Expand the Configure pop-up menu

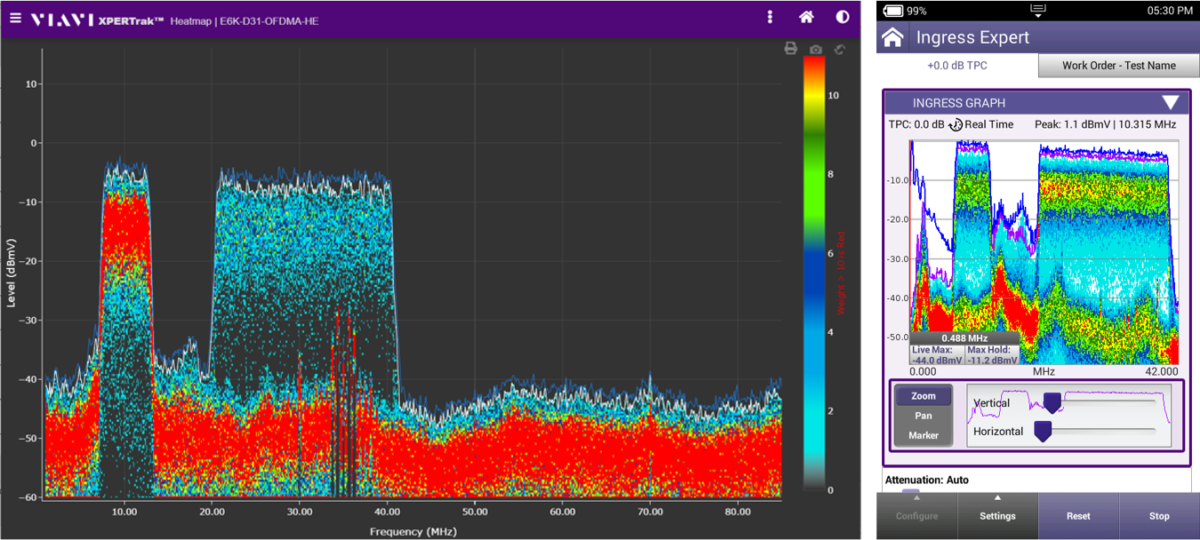pos(916,510)
